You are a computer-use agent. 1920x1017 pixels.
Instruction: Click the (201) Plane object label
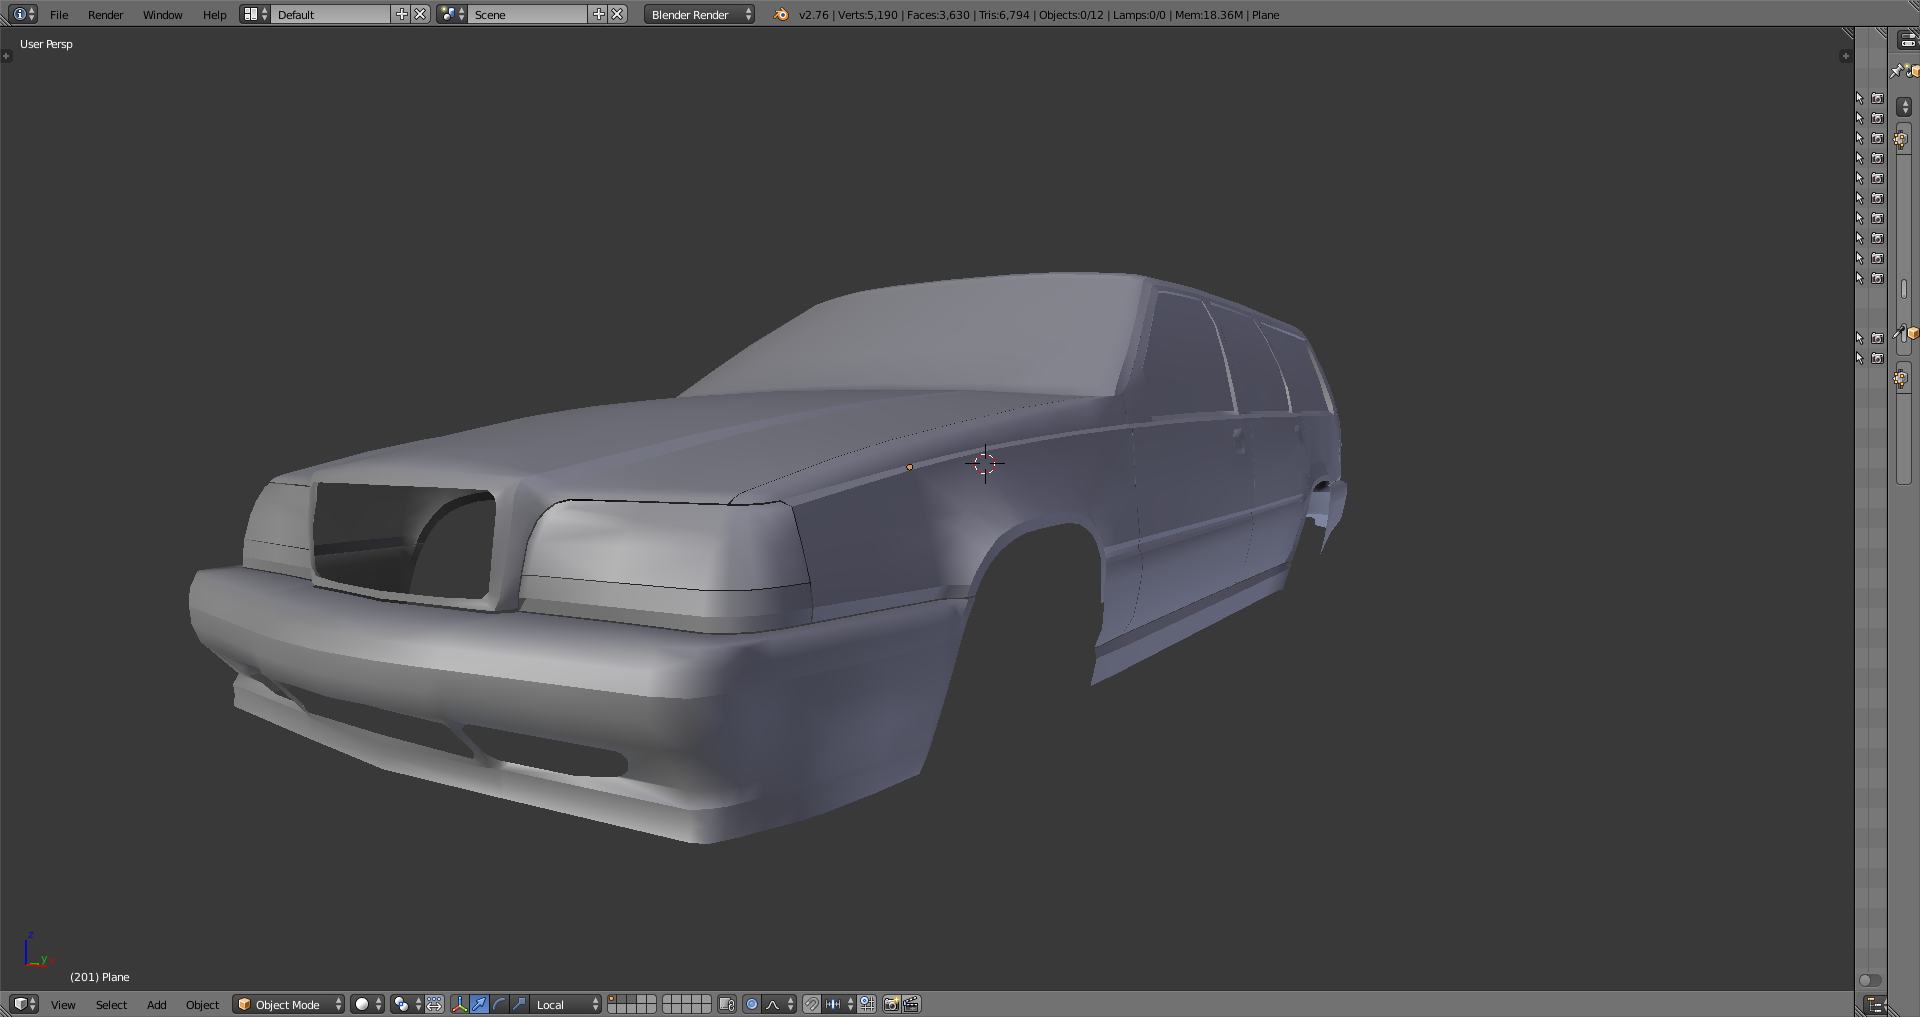[100, 977]
